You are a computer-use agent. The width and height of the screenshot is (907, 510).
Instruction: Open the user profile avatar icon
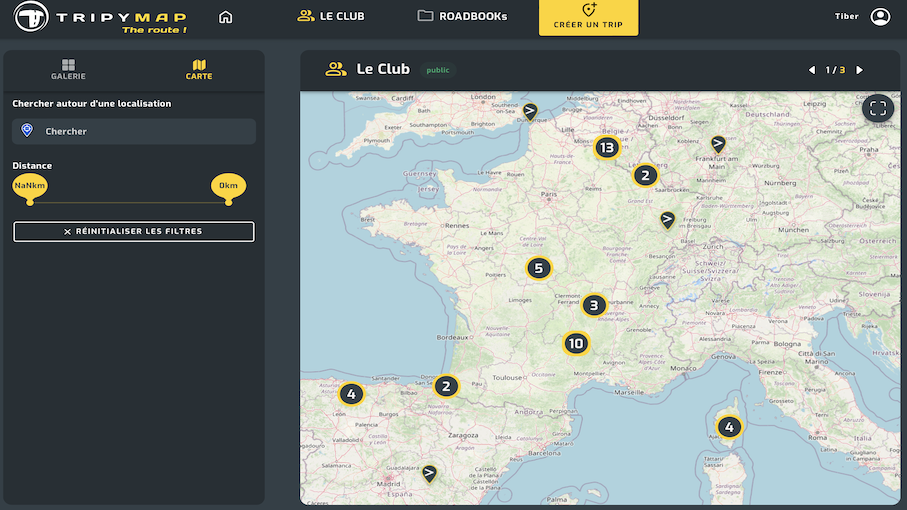[x=880, y=17]
